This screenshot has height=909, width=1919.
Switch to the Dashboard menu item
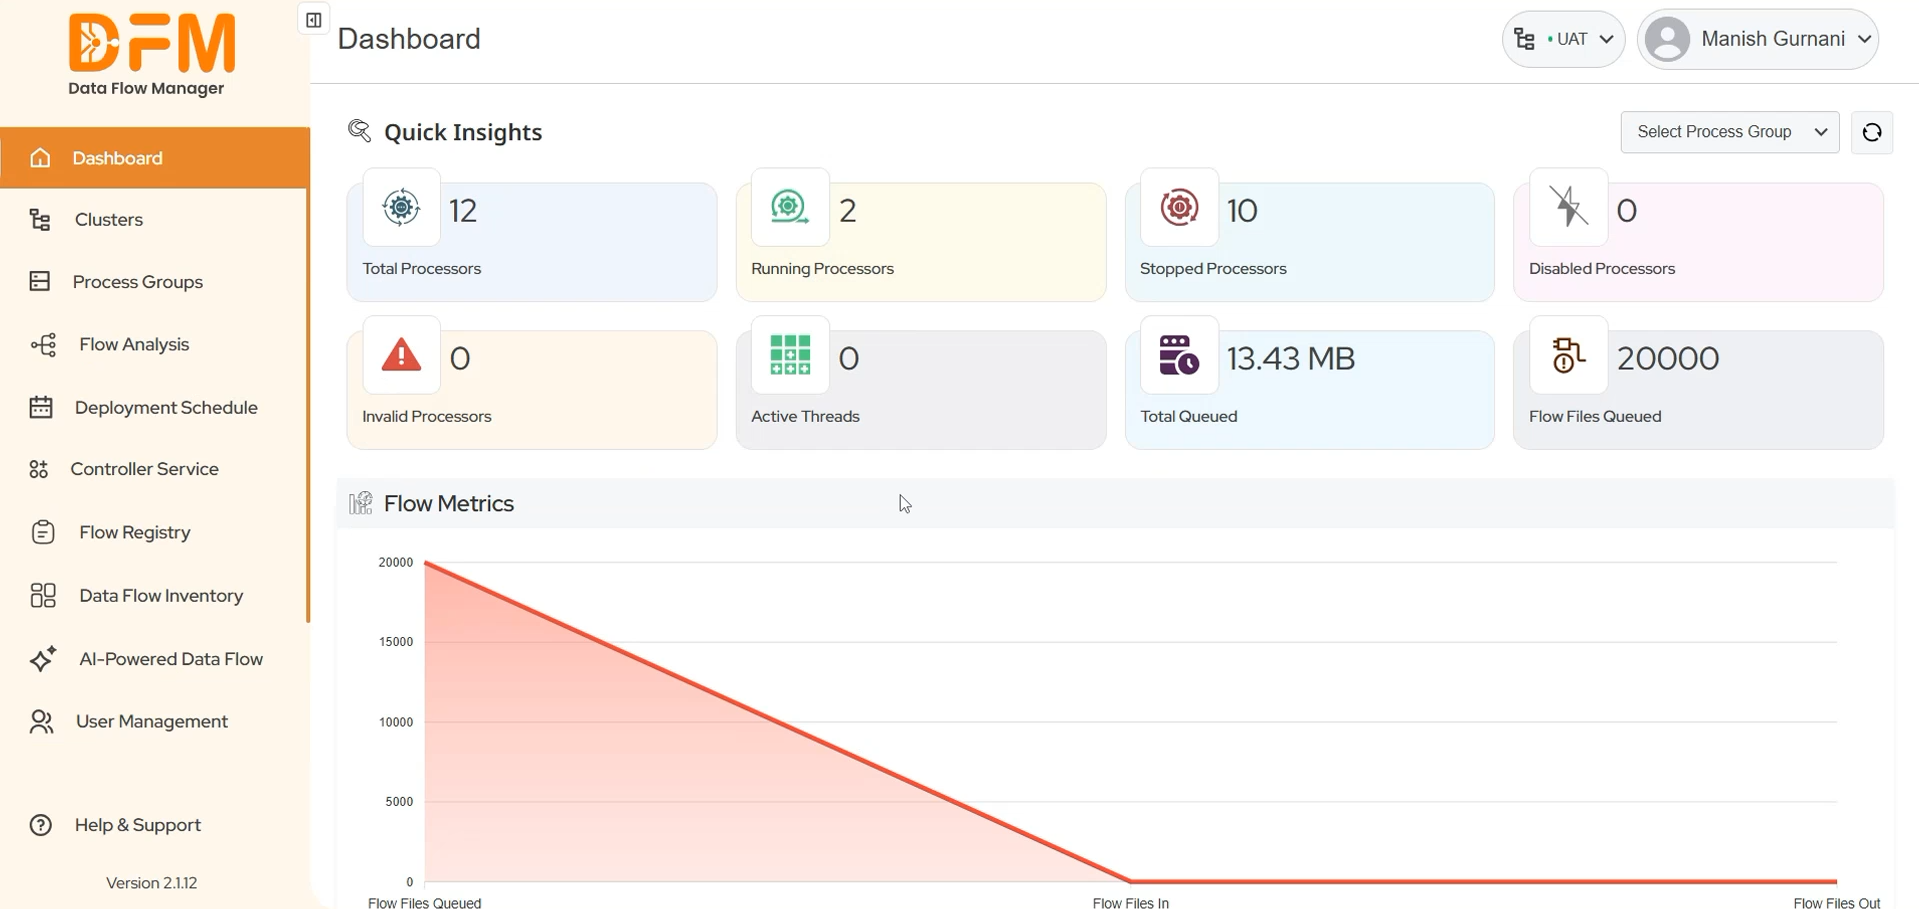pos(117,157)
